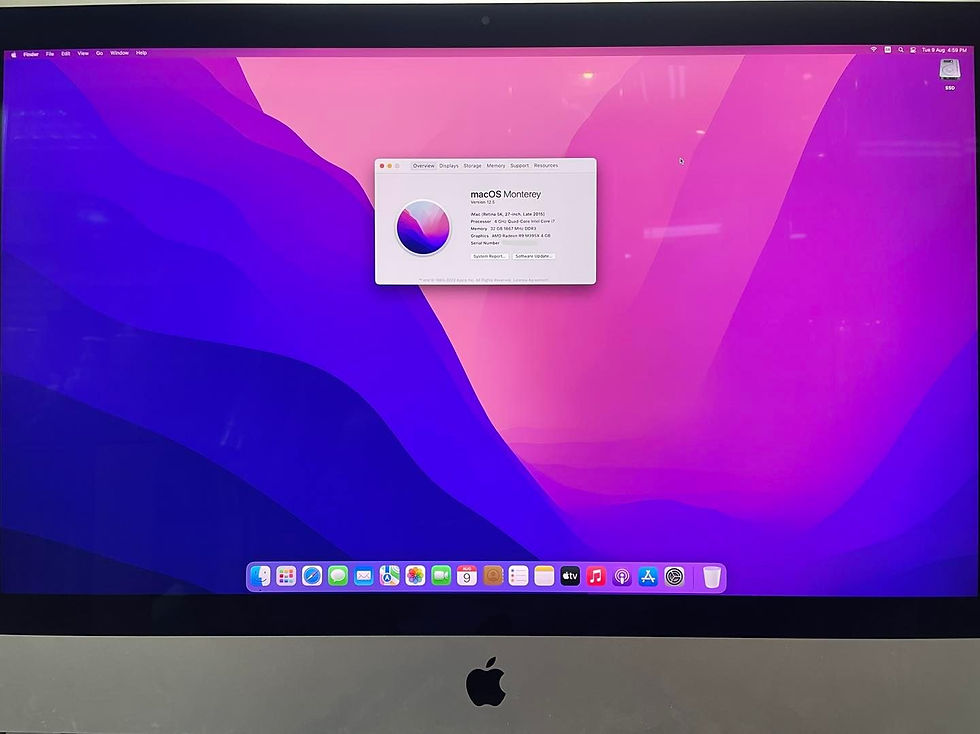Image resolution: width=980 pixels, height=734 pixels.
Task: Close the About This Mac window
Action: pyautogui.click(x=382, y=166)
